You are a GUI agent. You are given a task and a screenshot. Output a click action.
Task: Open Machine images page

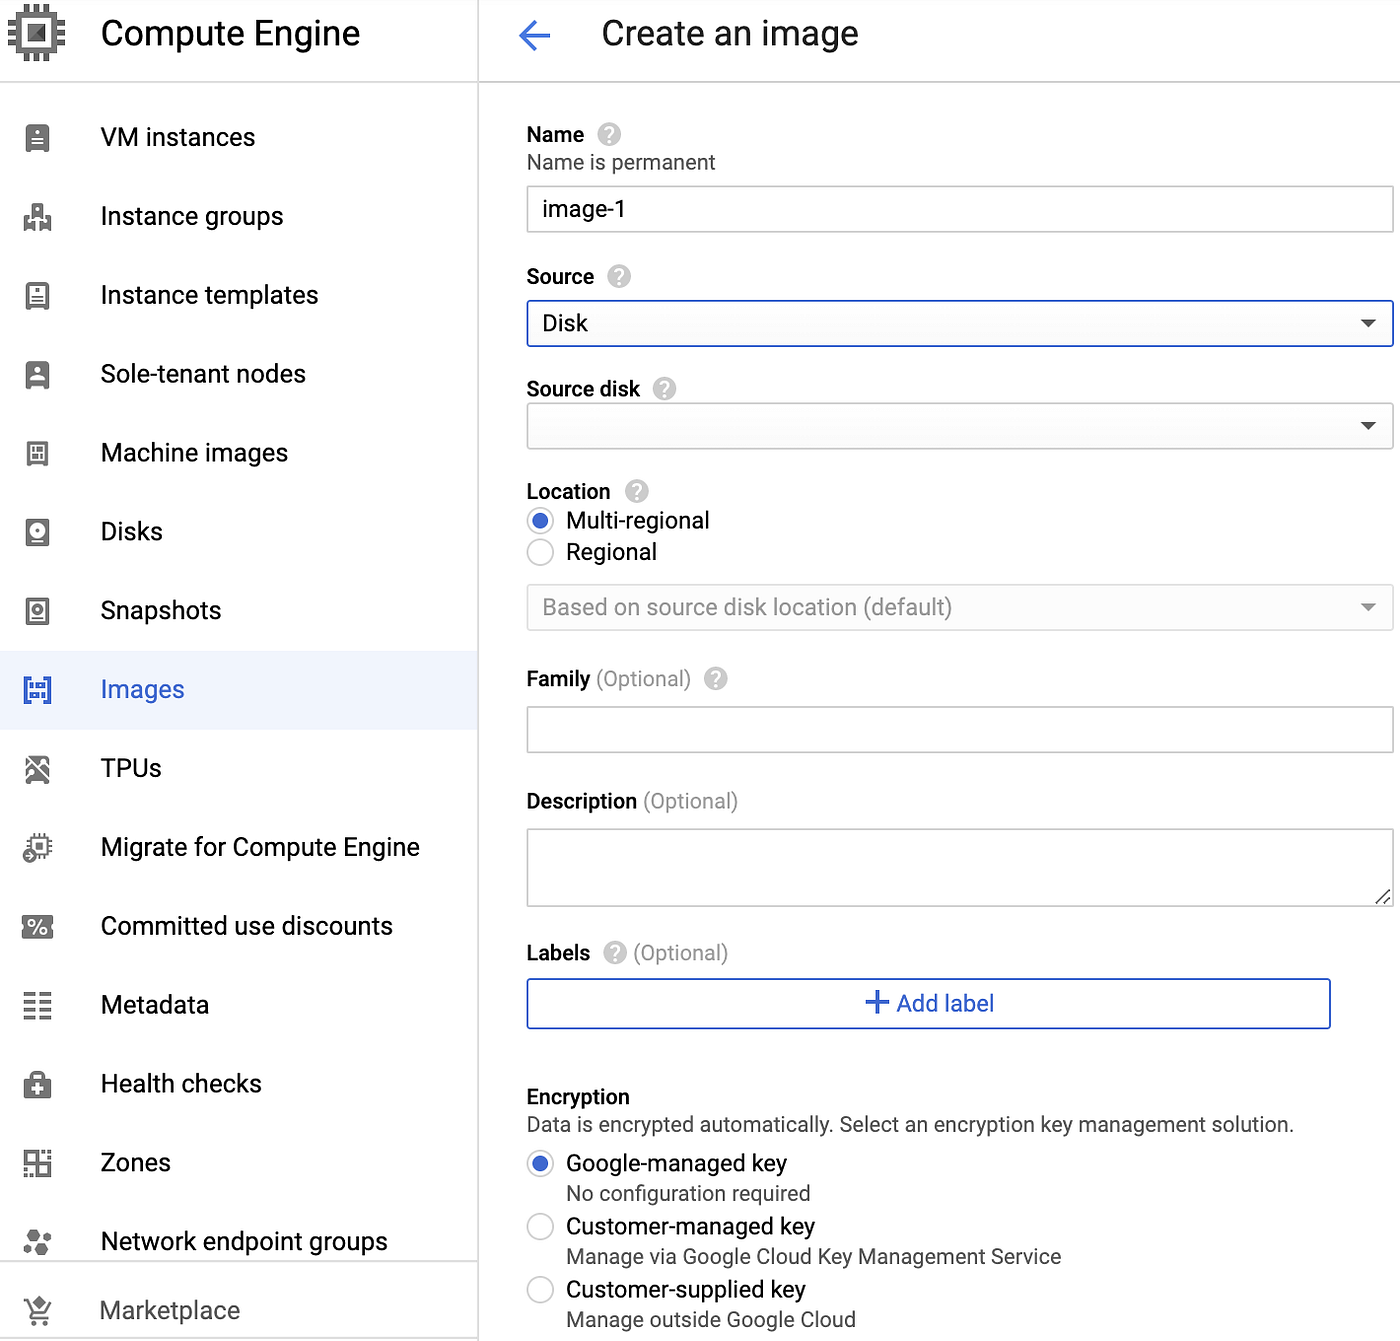tap(238, 454)
